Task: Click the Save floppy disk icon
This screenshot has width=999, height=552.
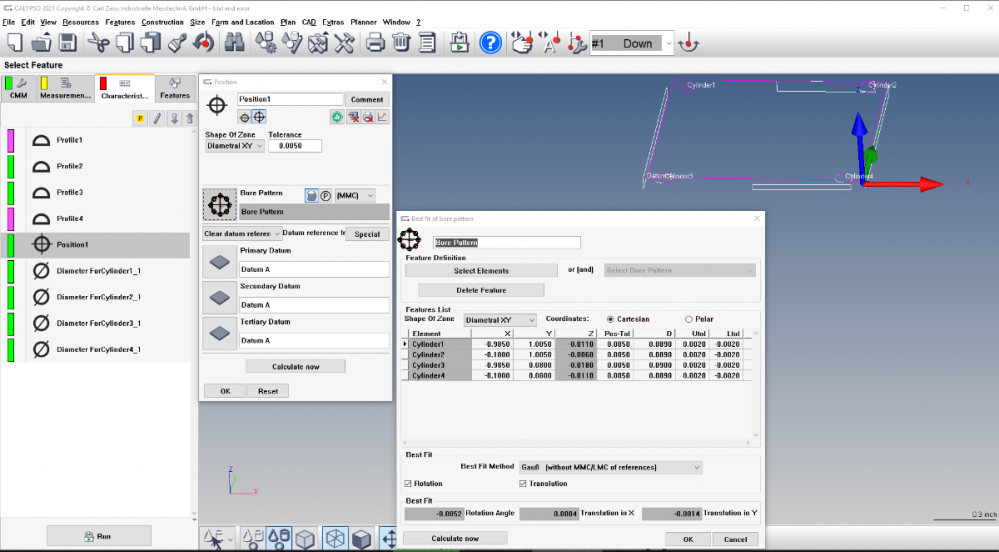Action: (x=68, y=43)
